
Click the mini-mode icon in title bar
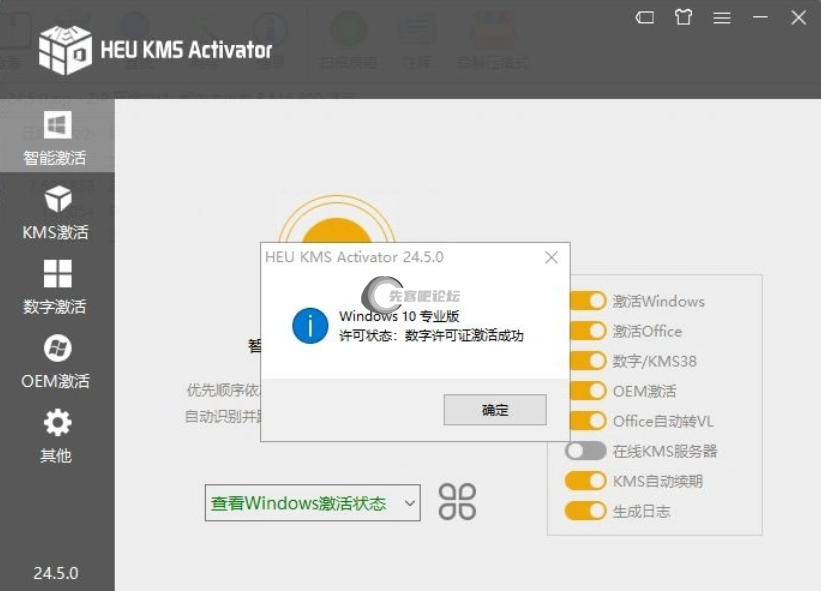coord(645,17)
